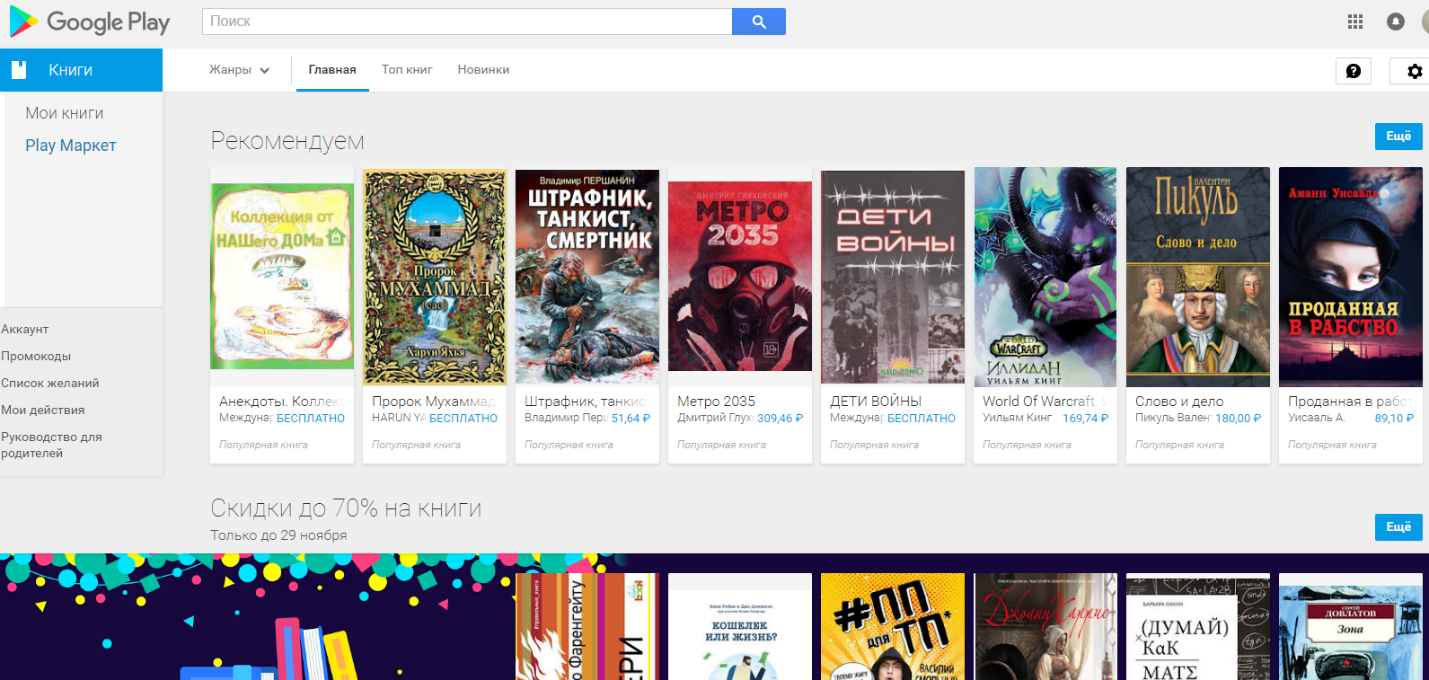This screenshot has height=680, width=1429.
Task: Click БЕСПЛАТНО under Анекдоты book
Action: click(x=310, y=418)
